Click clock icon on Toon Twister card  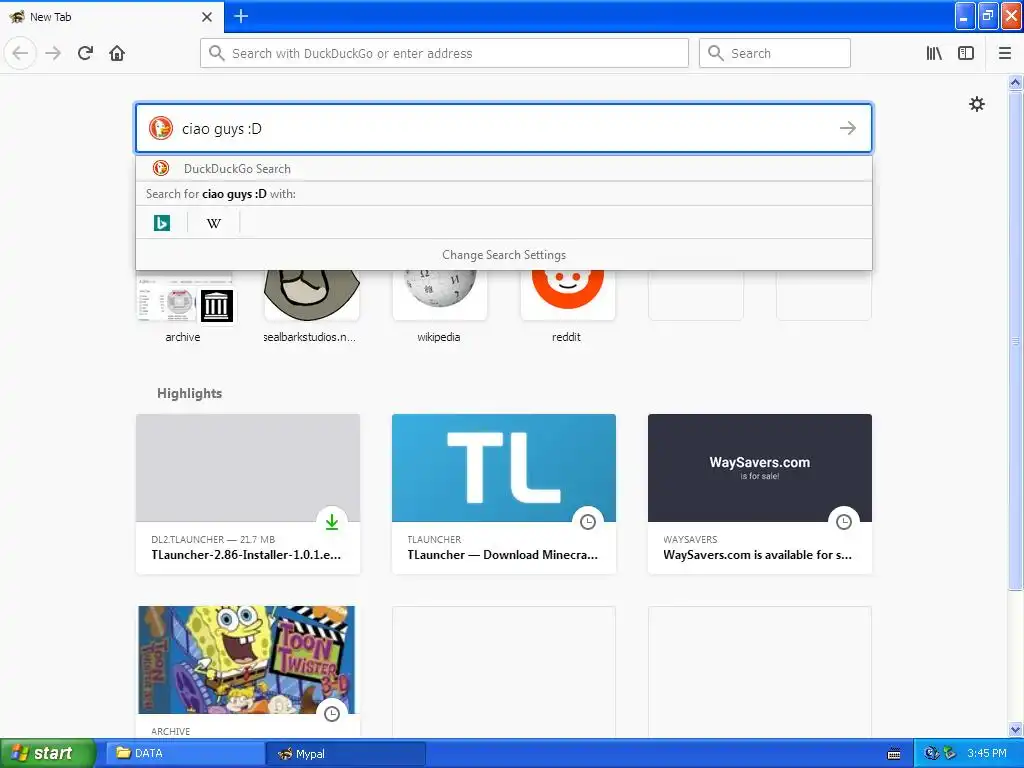(332, 713)
